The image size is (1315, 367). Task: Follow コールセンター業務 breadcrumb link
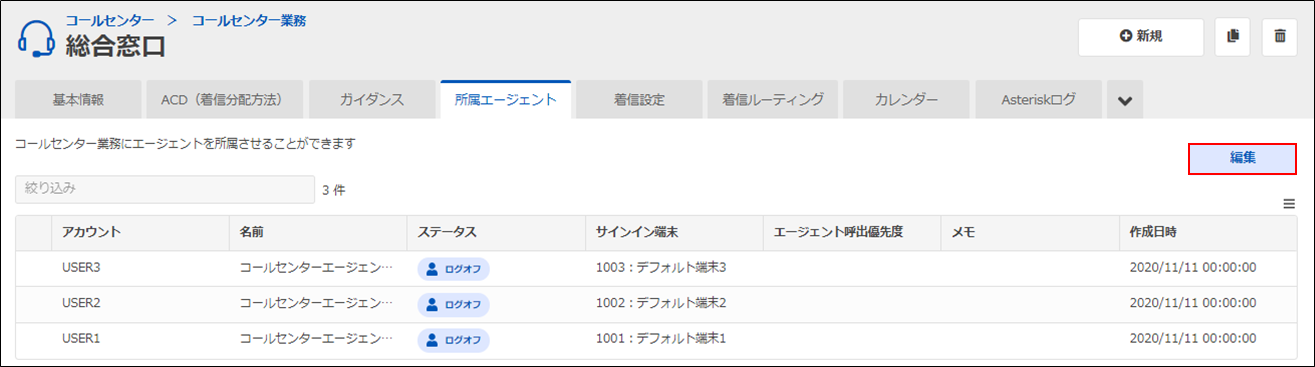click(x=249, y=19)
